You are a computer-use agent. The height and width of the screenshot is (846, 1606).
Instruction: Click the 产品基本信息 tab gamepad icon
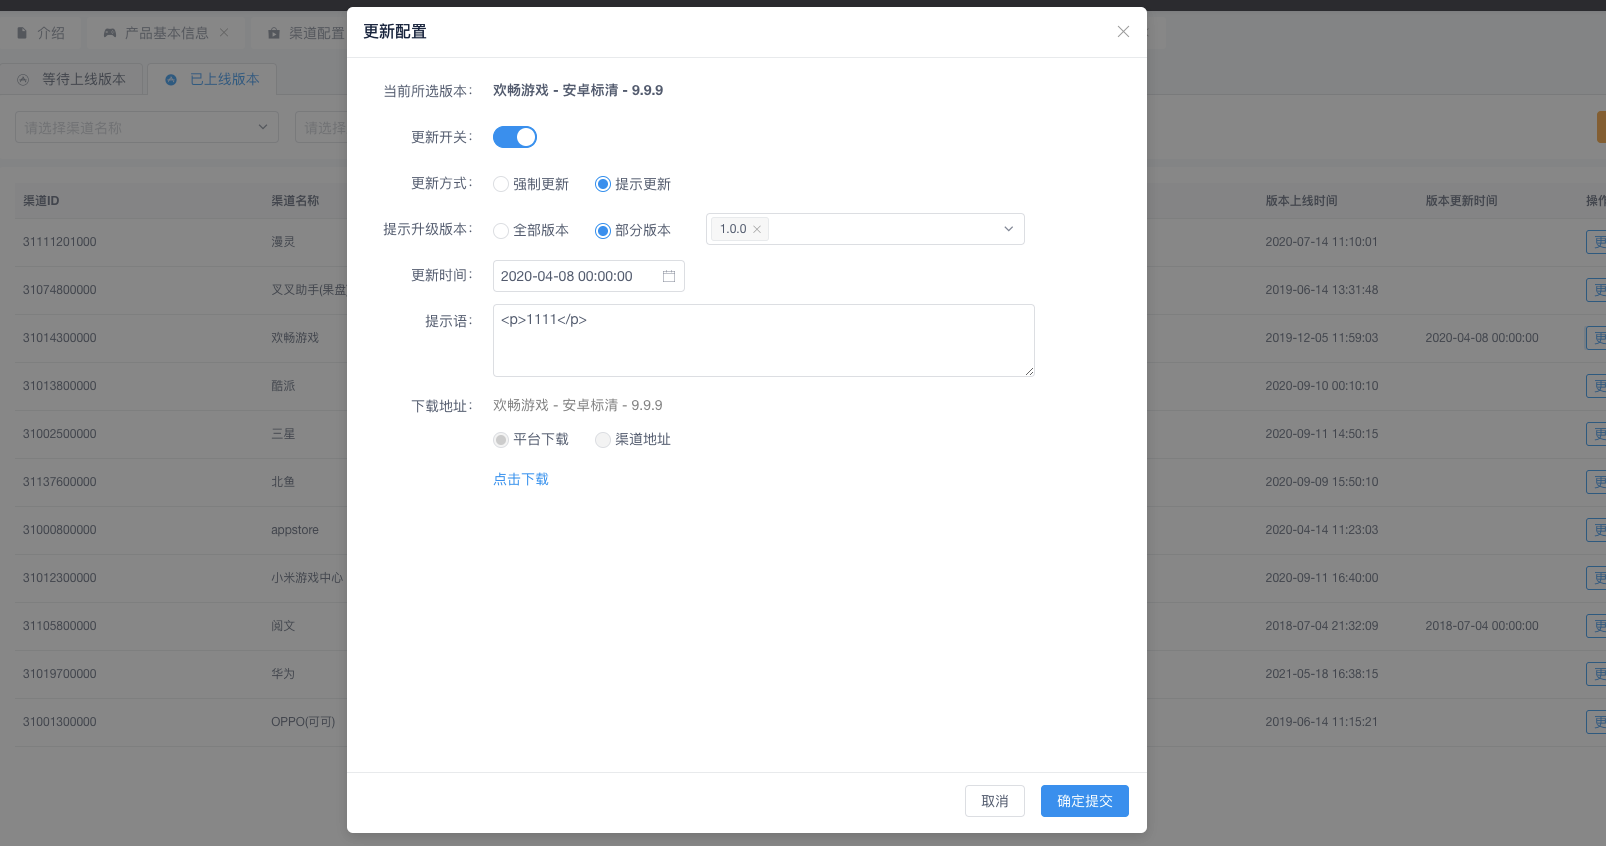110,33
